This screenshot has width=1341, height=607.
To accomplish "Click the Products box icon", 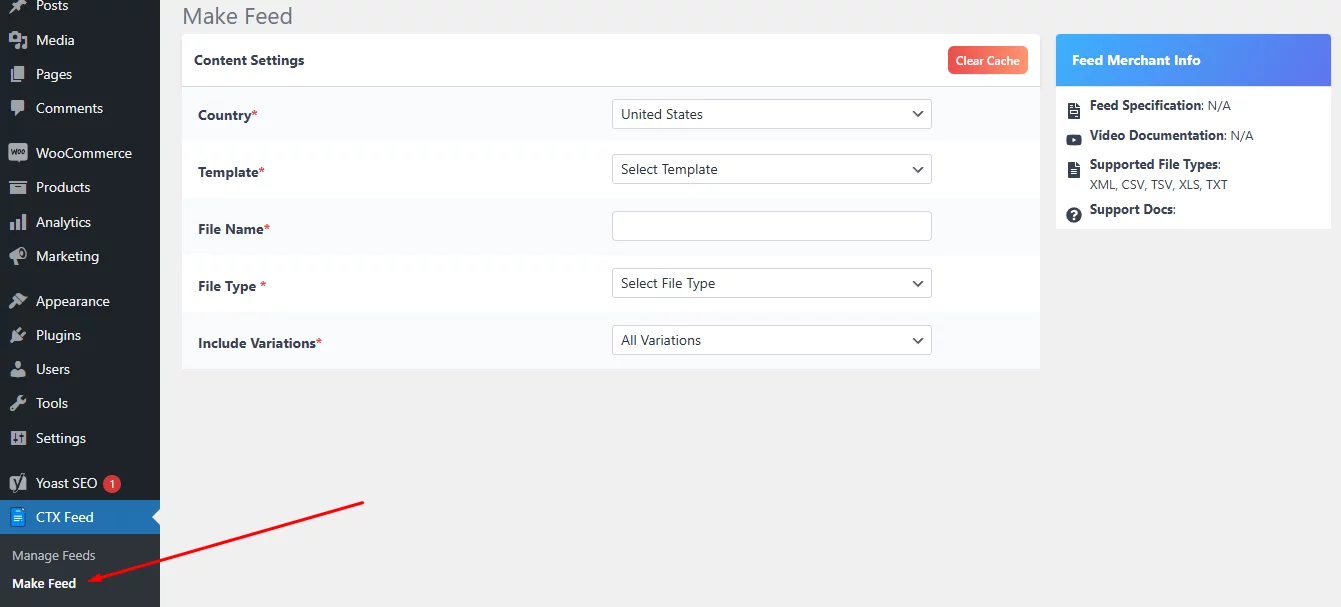I will click(x=18, y=187).
